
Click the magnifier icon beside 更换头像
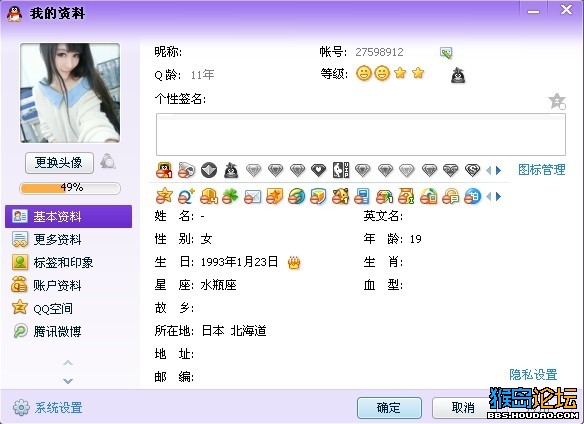coord(108,161)
